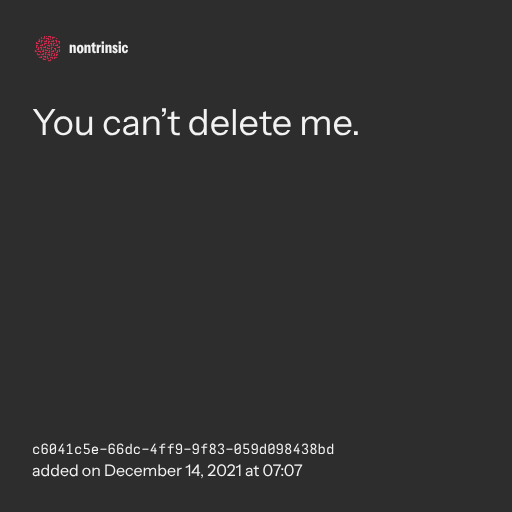Click the words "added on" in footer
Viewport: 512px width, 512px height.
(x=66, y=471)
